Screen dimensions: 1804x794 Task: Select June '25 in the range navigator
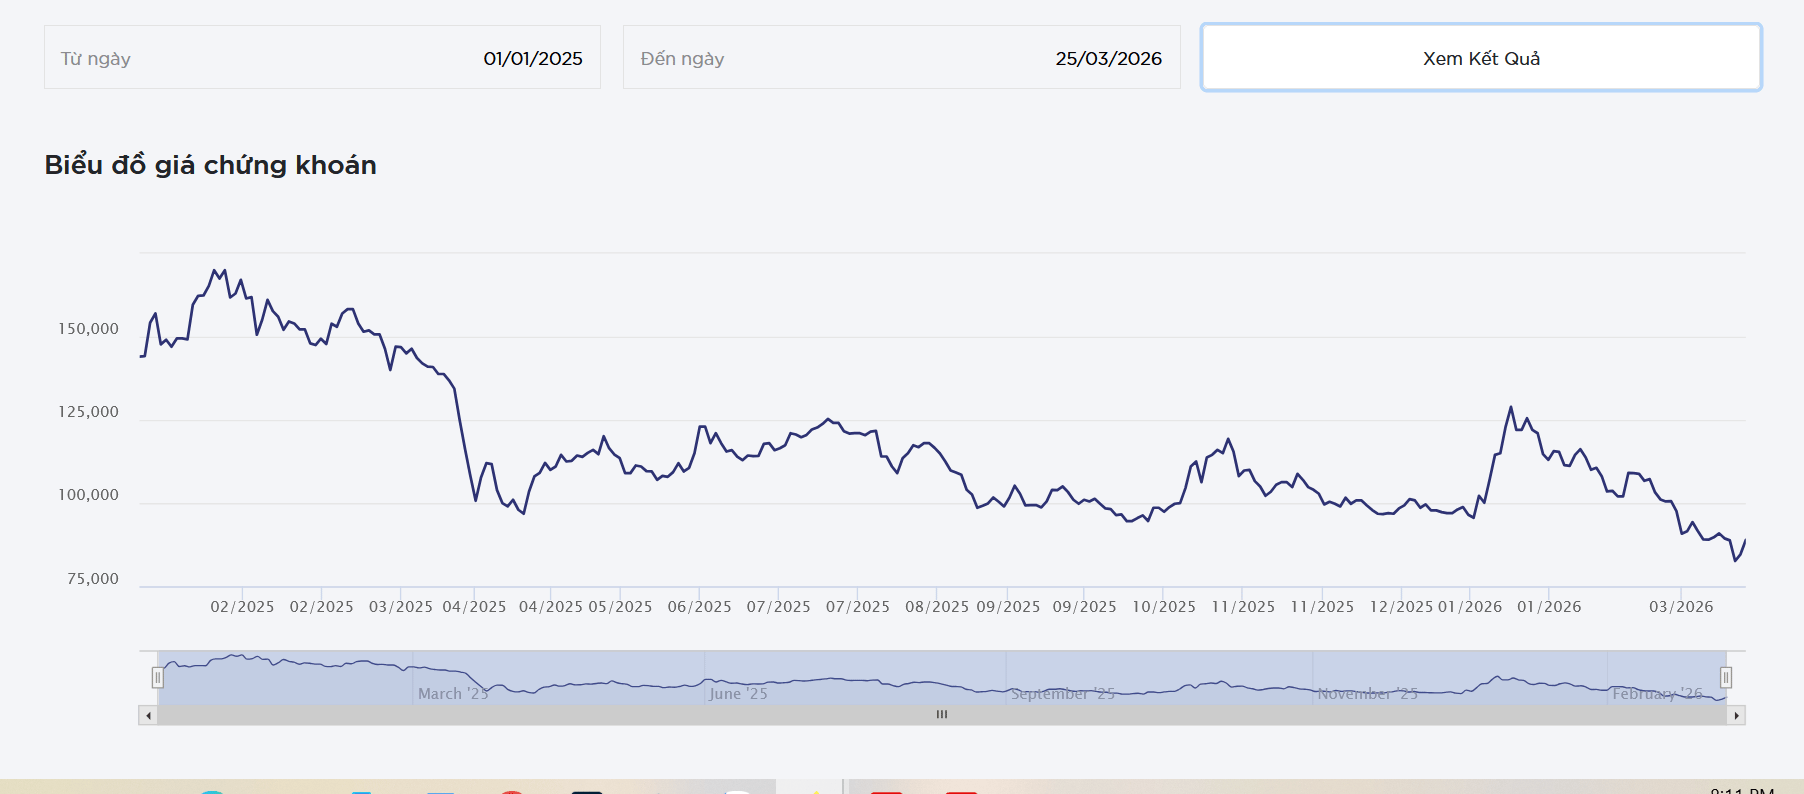(x=738, y=693)
